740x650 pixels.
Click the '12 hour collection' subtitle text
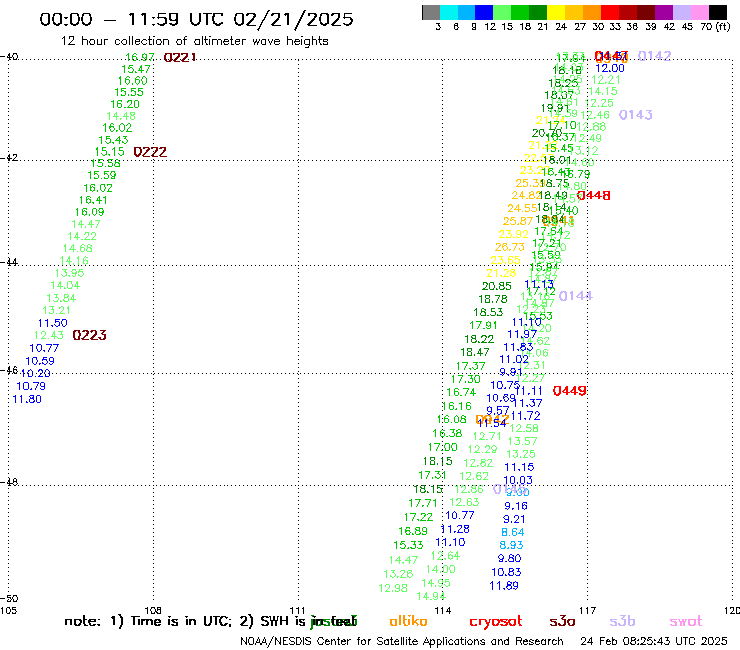(x=194, y=41)
